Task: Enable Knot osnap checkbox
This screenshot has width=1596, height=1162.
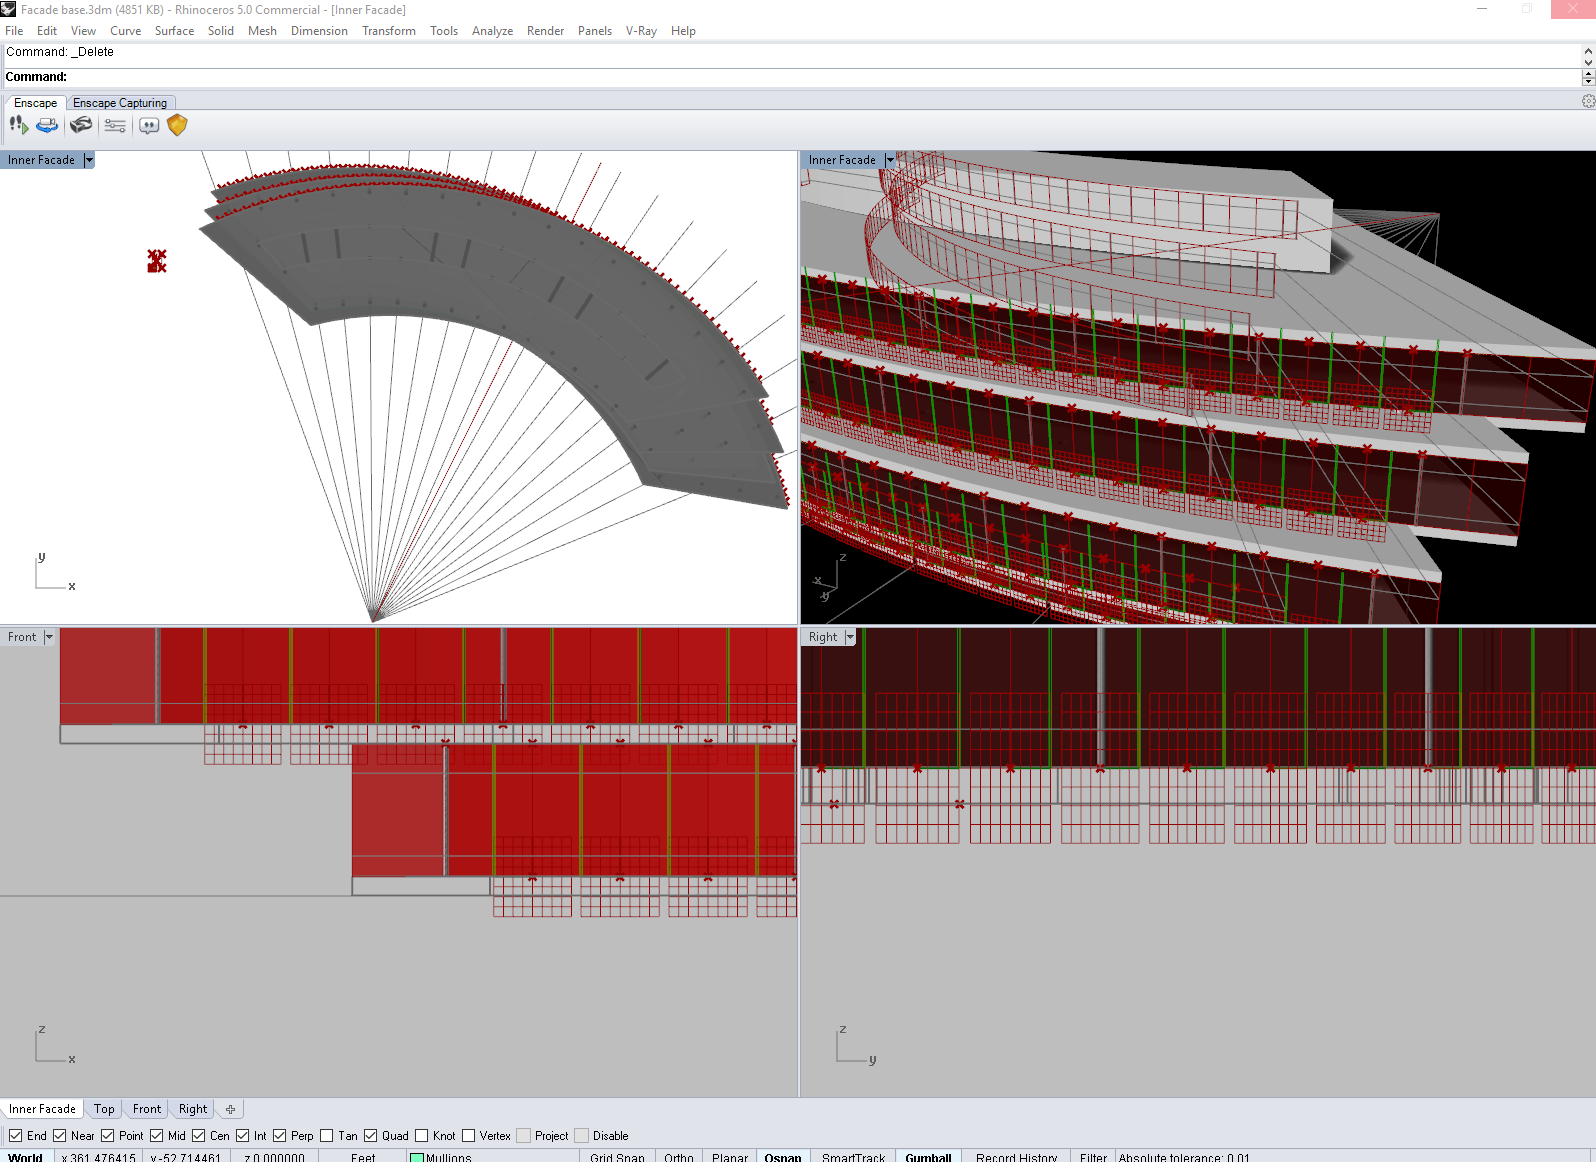Action: click(421, 1136)
